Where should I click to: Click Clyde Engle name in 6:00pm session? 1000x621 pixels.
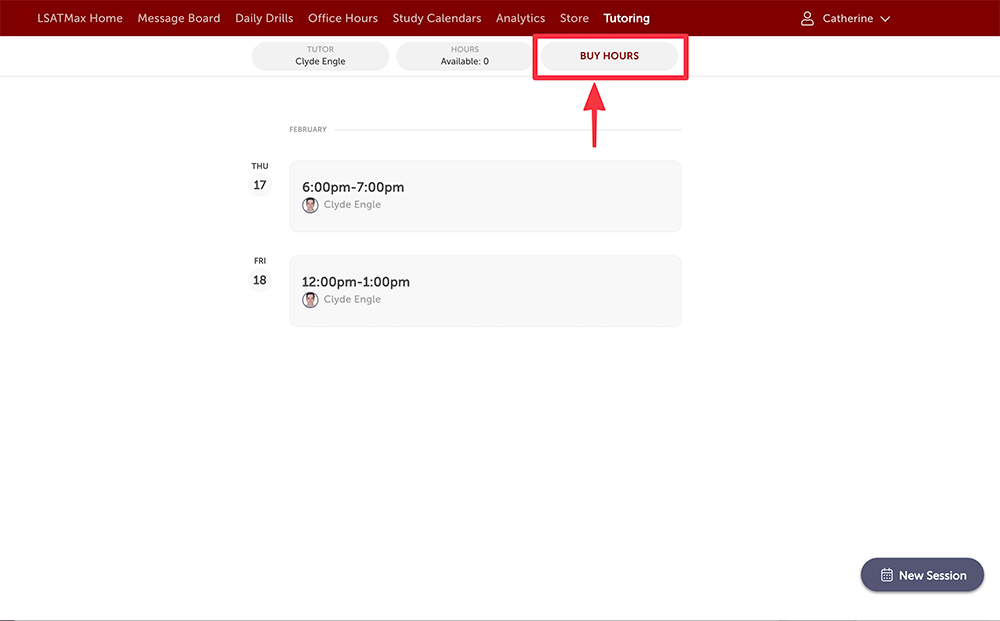pyautogui.click(x=352, y=205)
